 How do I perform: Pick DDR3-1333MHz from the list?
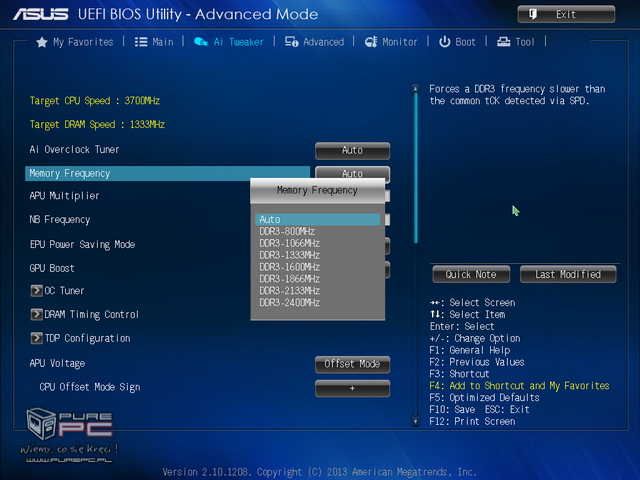click(x=289, y=255)
